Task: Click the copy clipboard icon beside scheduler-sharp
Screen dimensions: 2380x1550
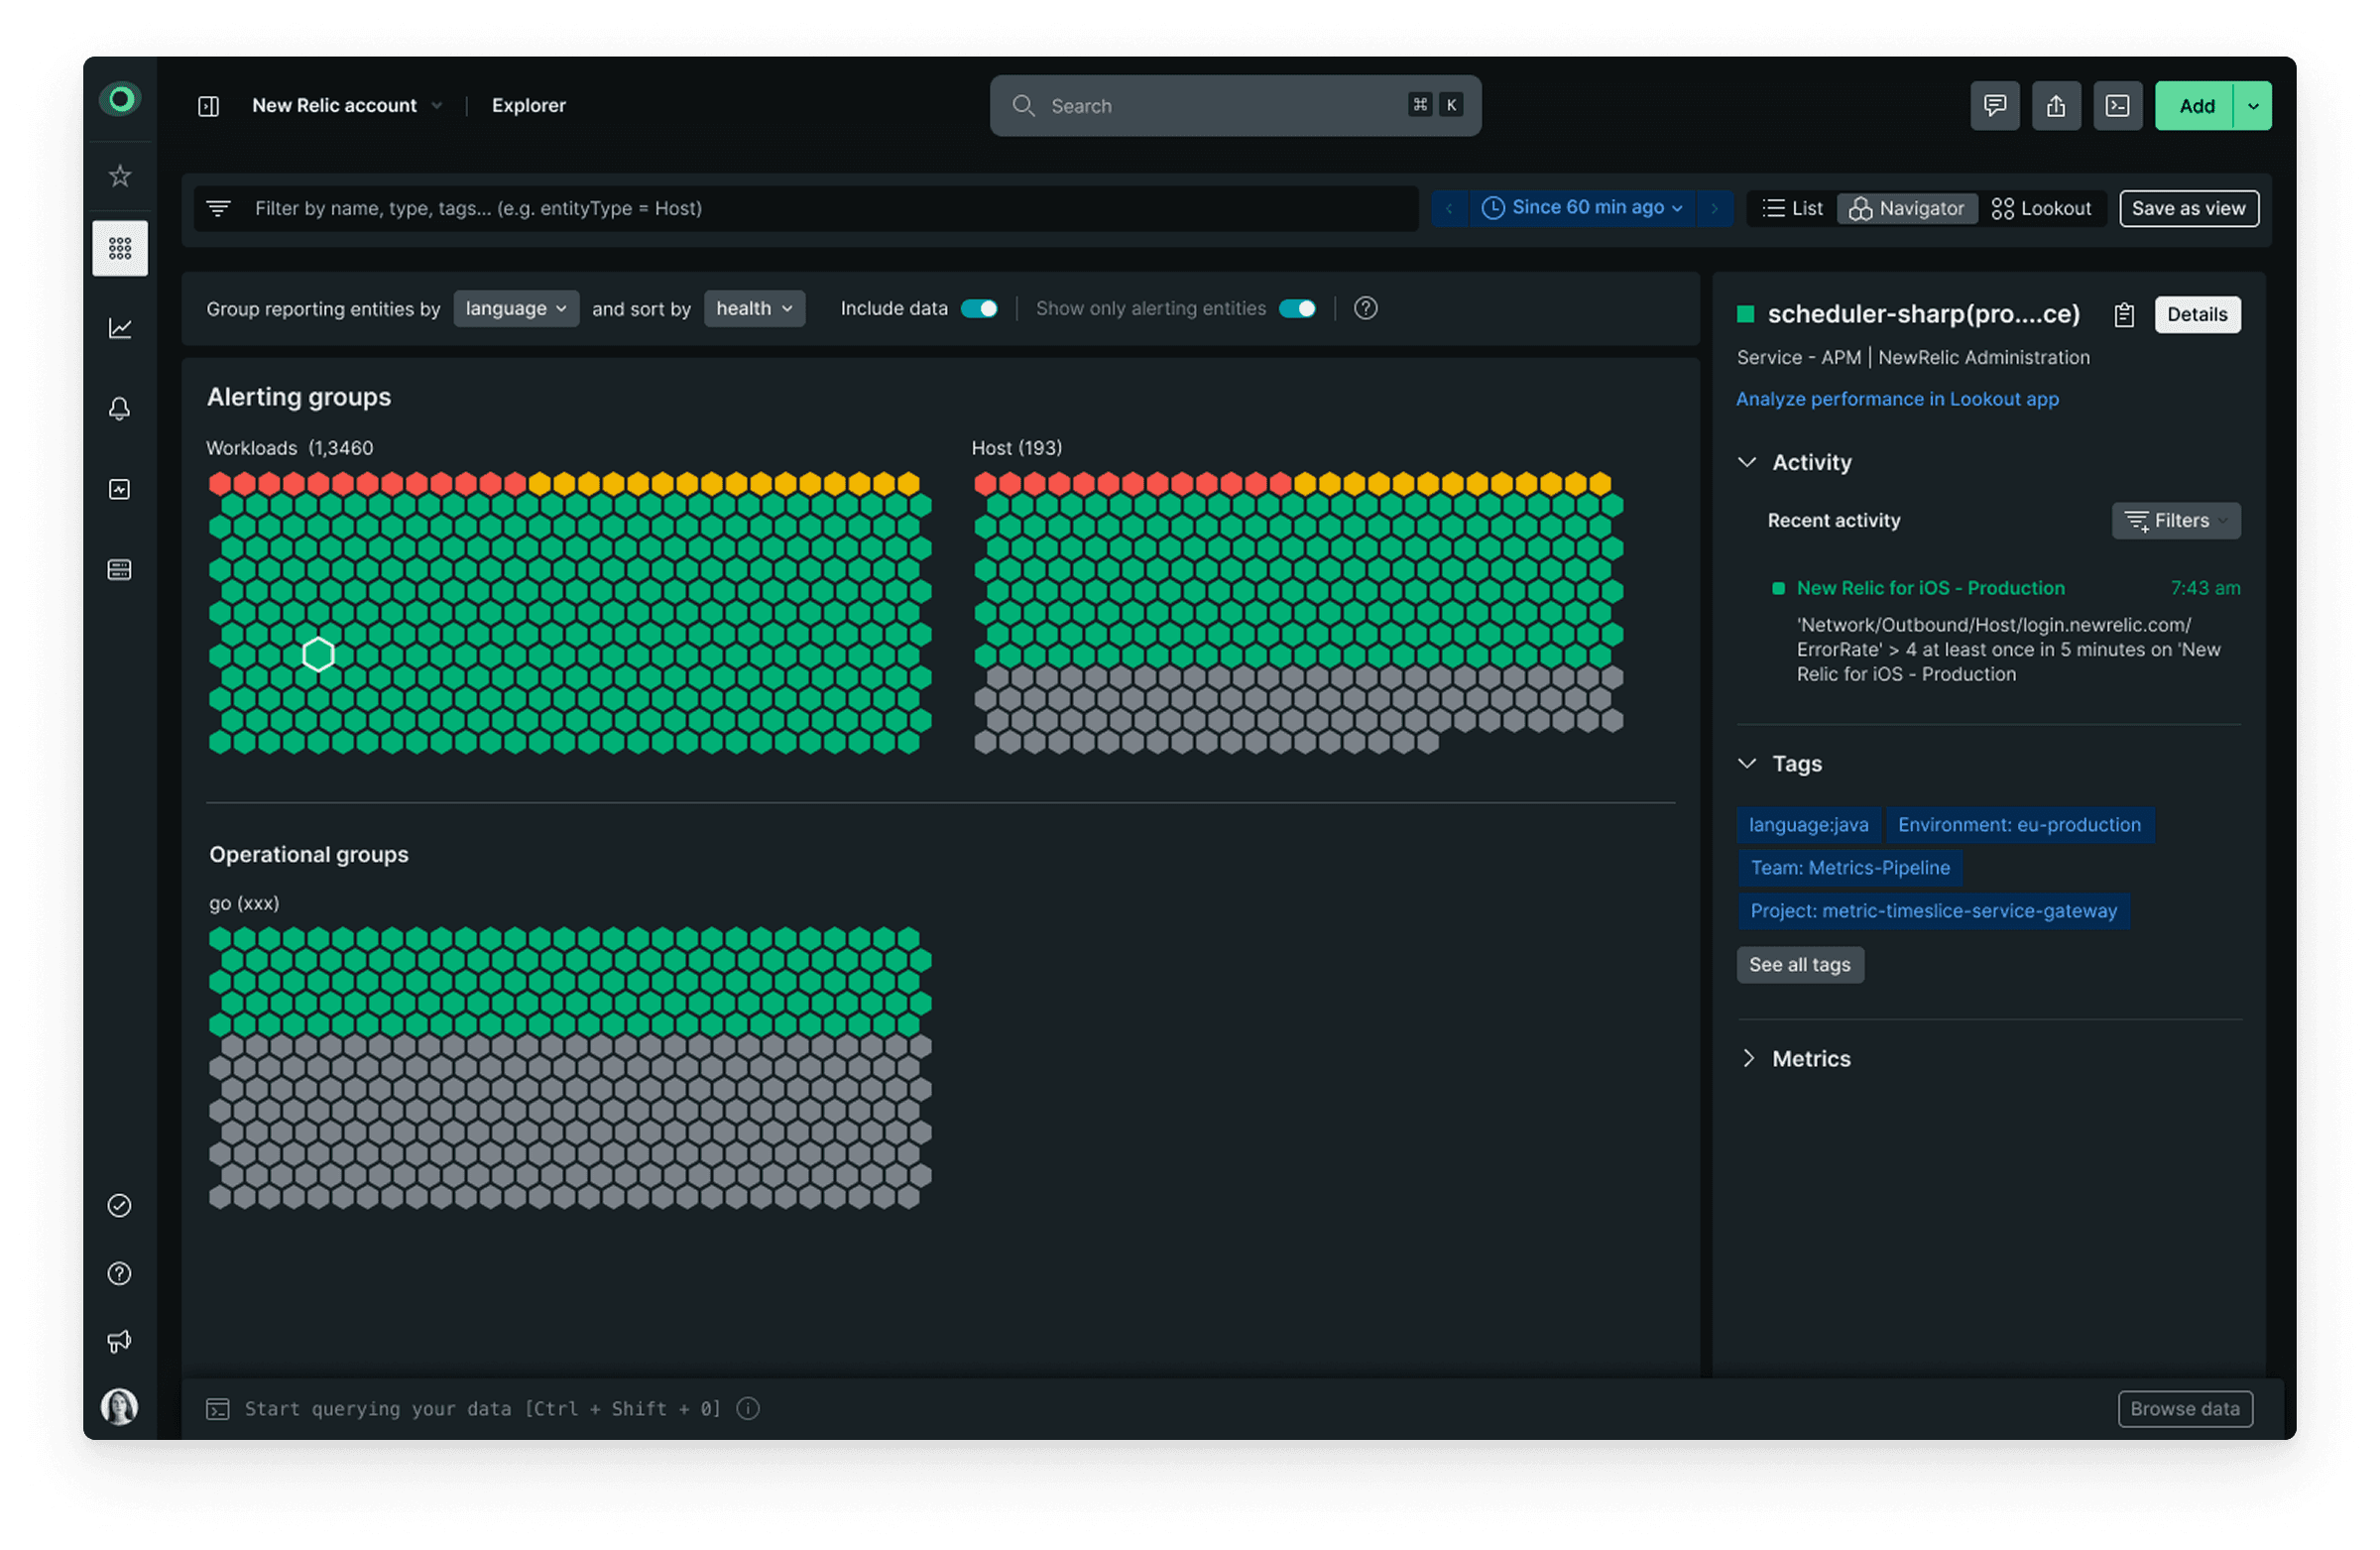Action: [x=2124, y=315]
